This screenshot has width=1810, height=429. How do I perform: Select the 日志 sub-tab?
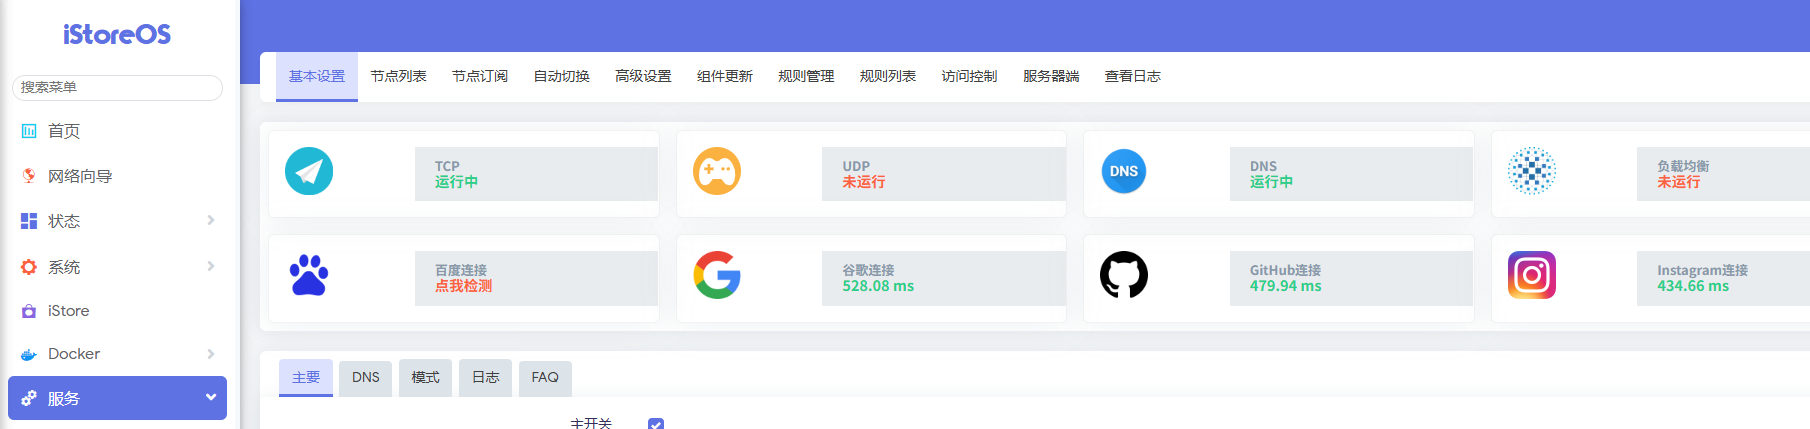coord(485,377)
